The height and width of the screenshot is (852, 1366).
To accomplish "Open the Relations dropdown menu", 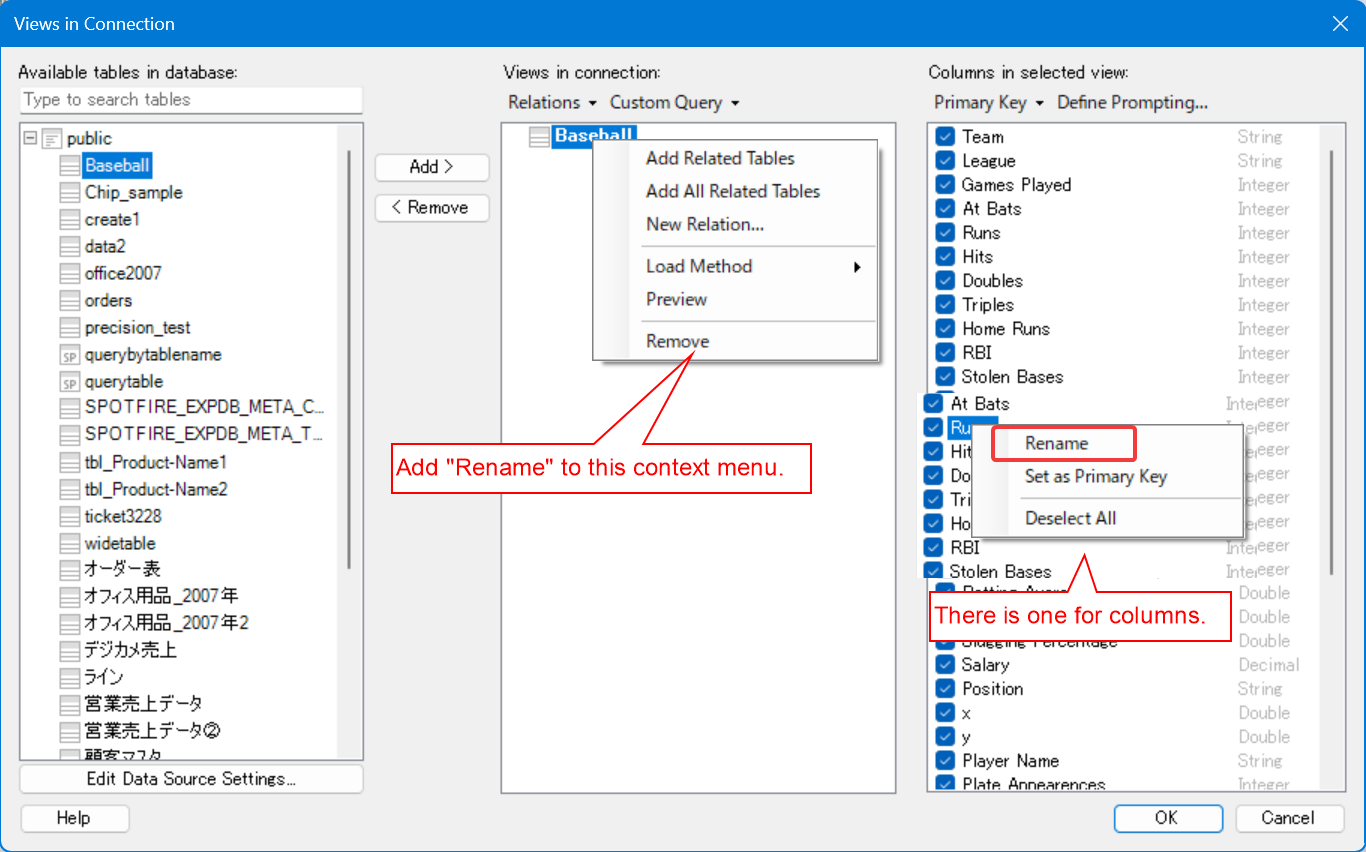I will [x=552, y=103].
